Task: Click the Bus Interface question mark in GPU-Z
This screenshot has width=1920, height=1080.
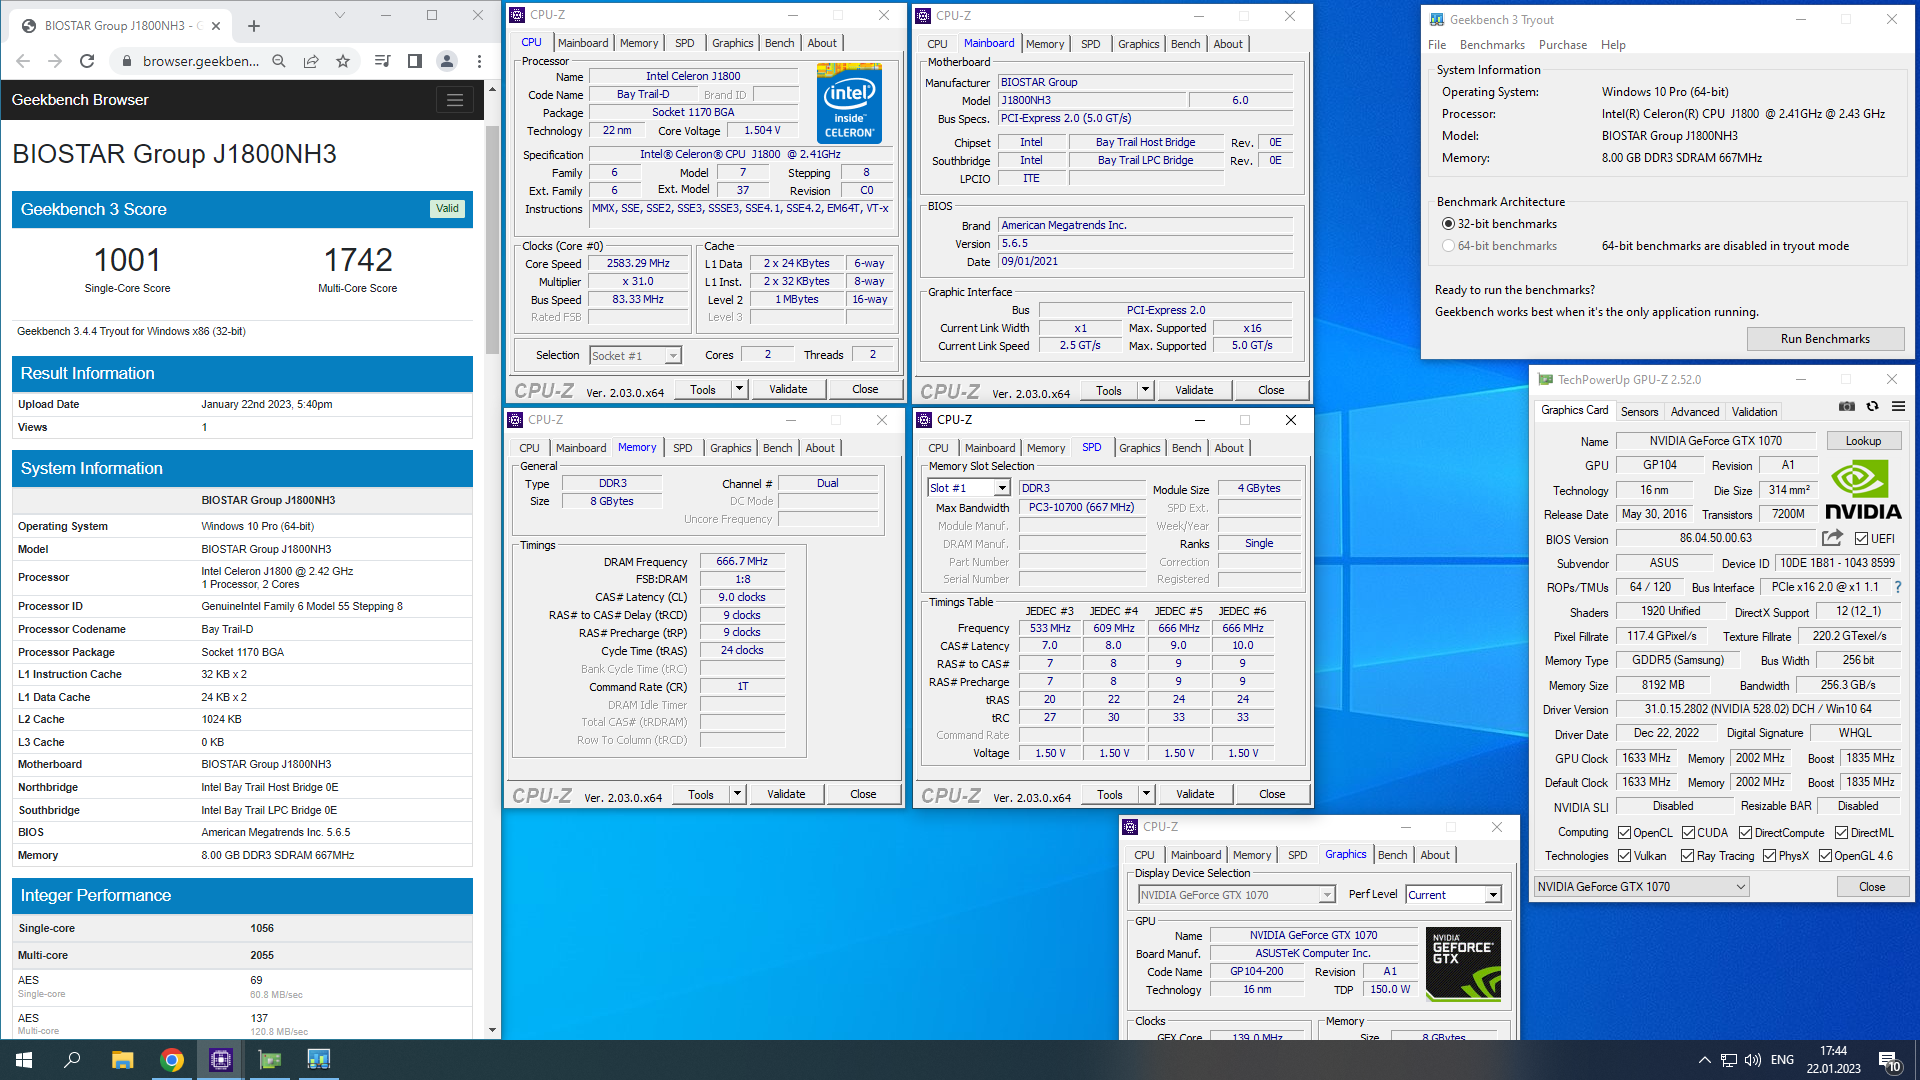Action: [1897, 587]
